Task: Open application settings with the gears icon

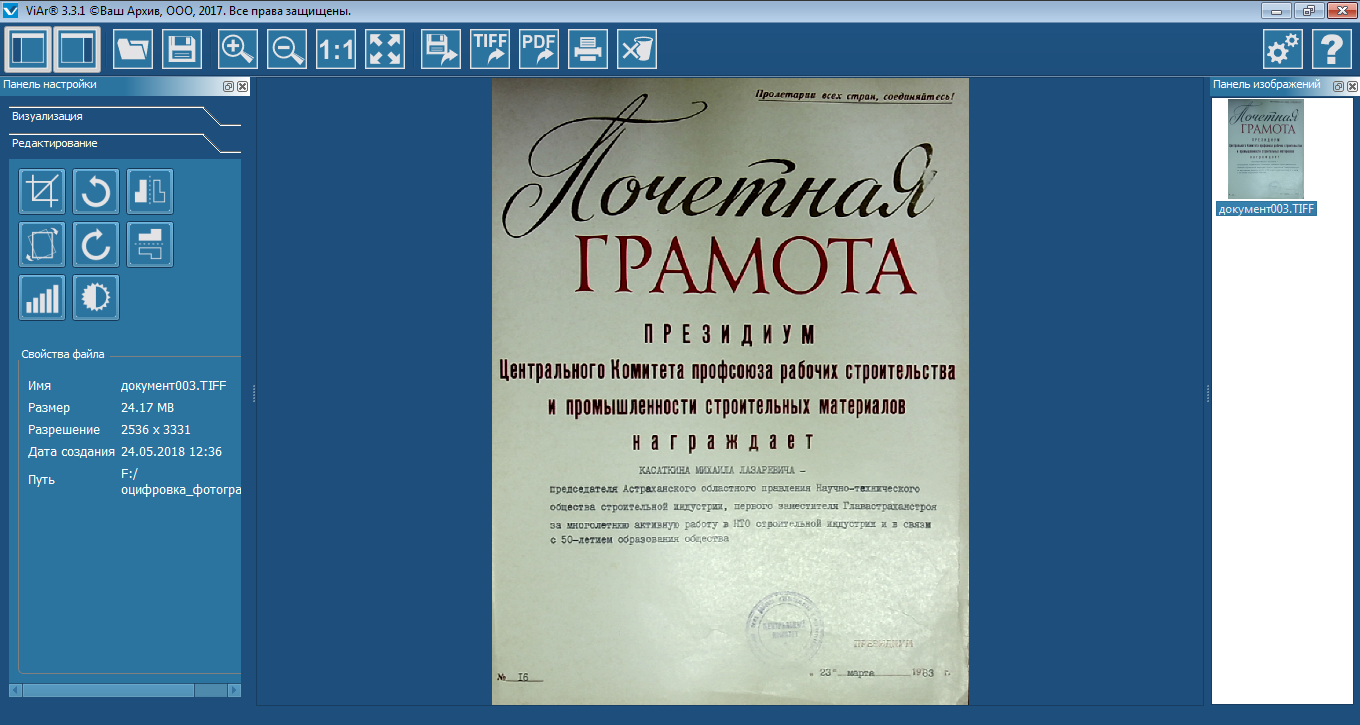Action: click(x=1282, y=49)
